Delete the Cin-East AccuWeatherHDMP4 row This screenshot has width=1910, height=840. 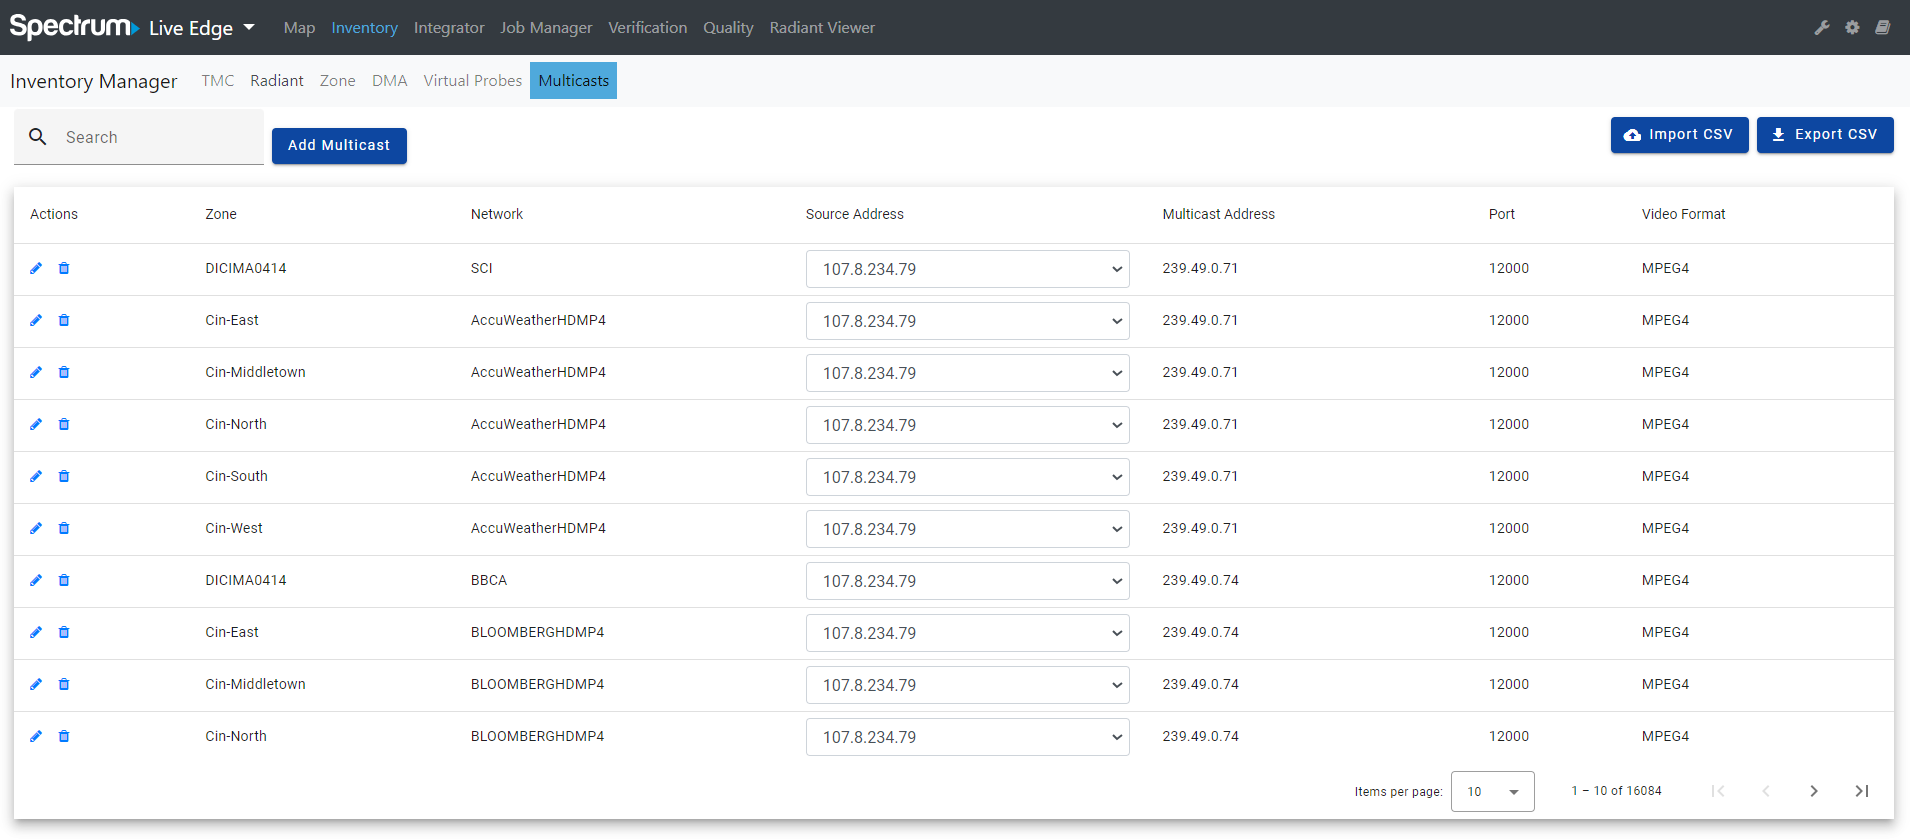(64, 320)
